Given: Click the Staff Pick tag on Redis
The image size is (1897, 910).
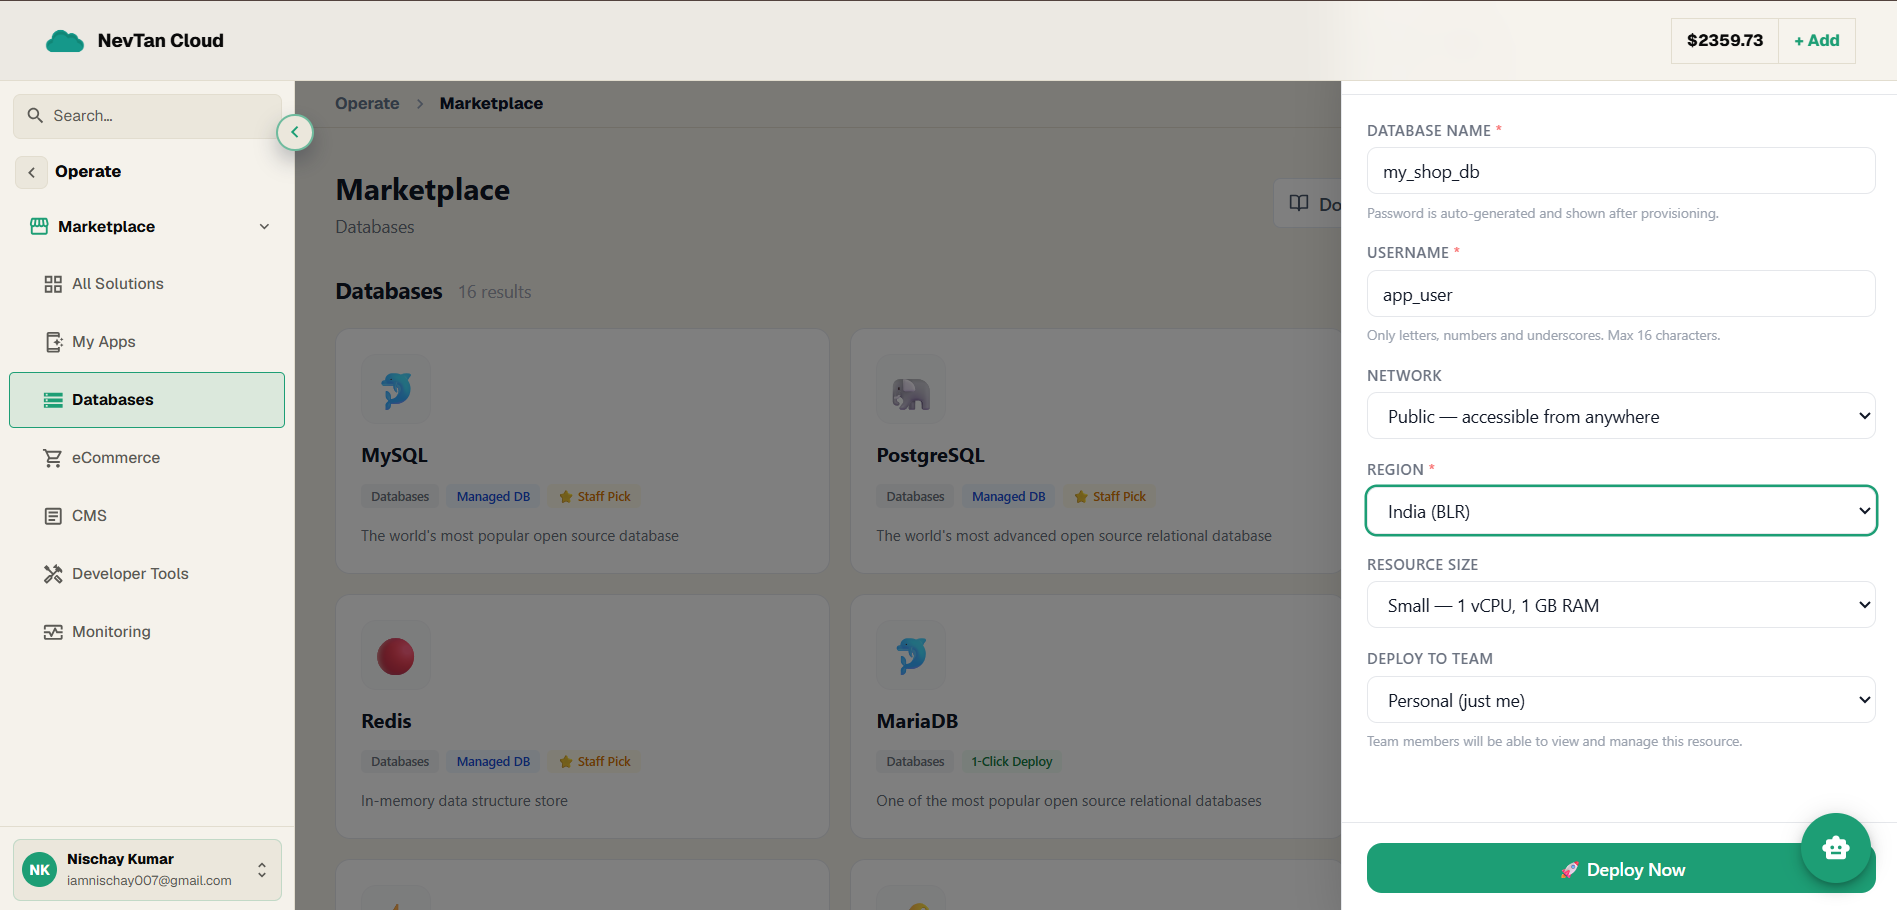Looking at the screenshot, I should click(595, 762).
